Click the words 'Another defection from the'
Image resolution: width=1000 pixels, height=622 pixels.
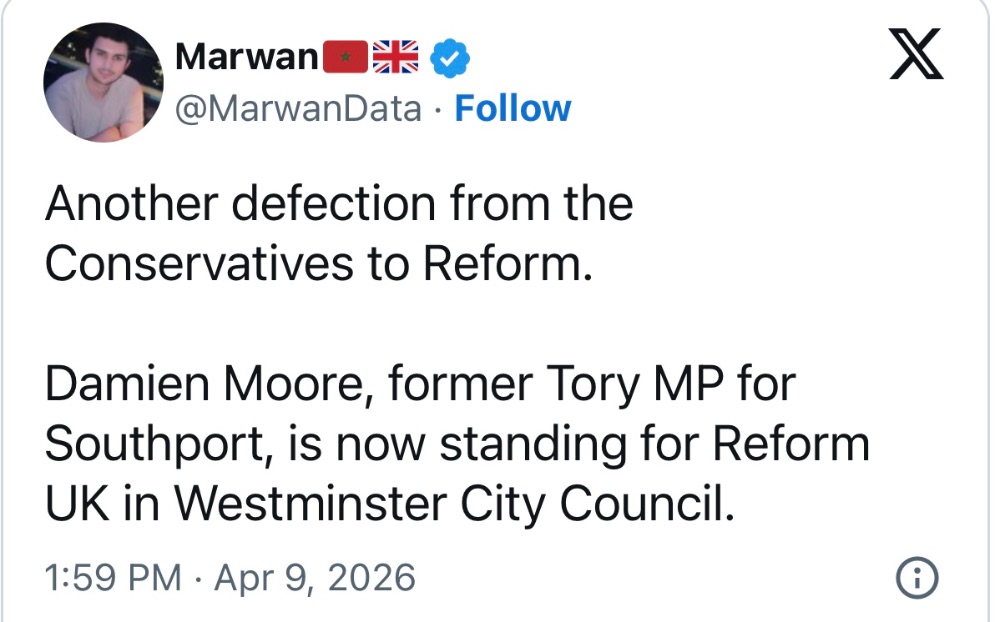[338, 204]
